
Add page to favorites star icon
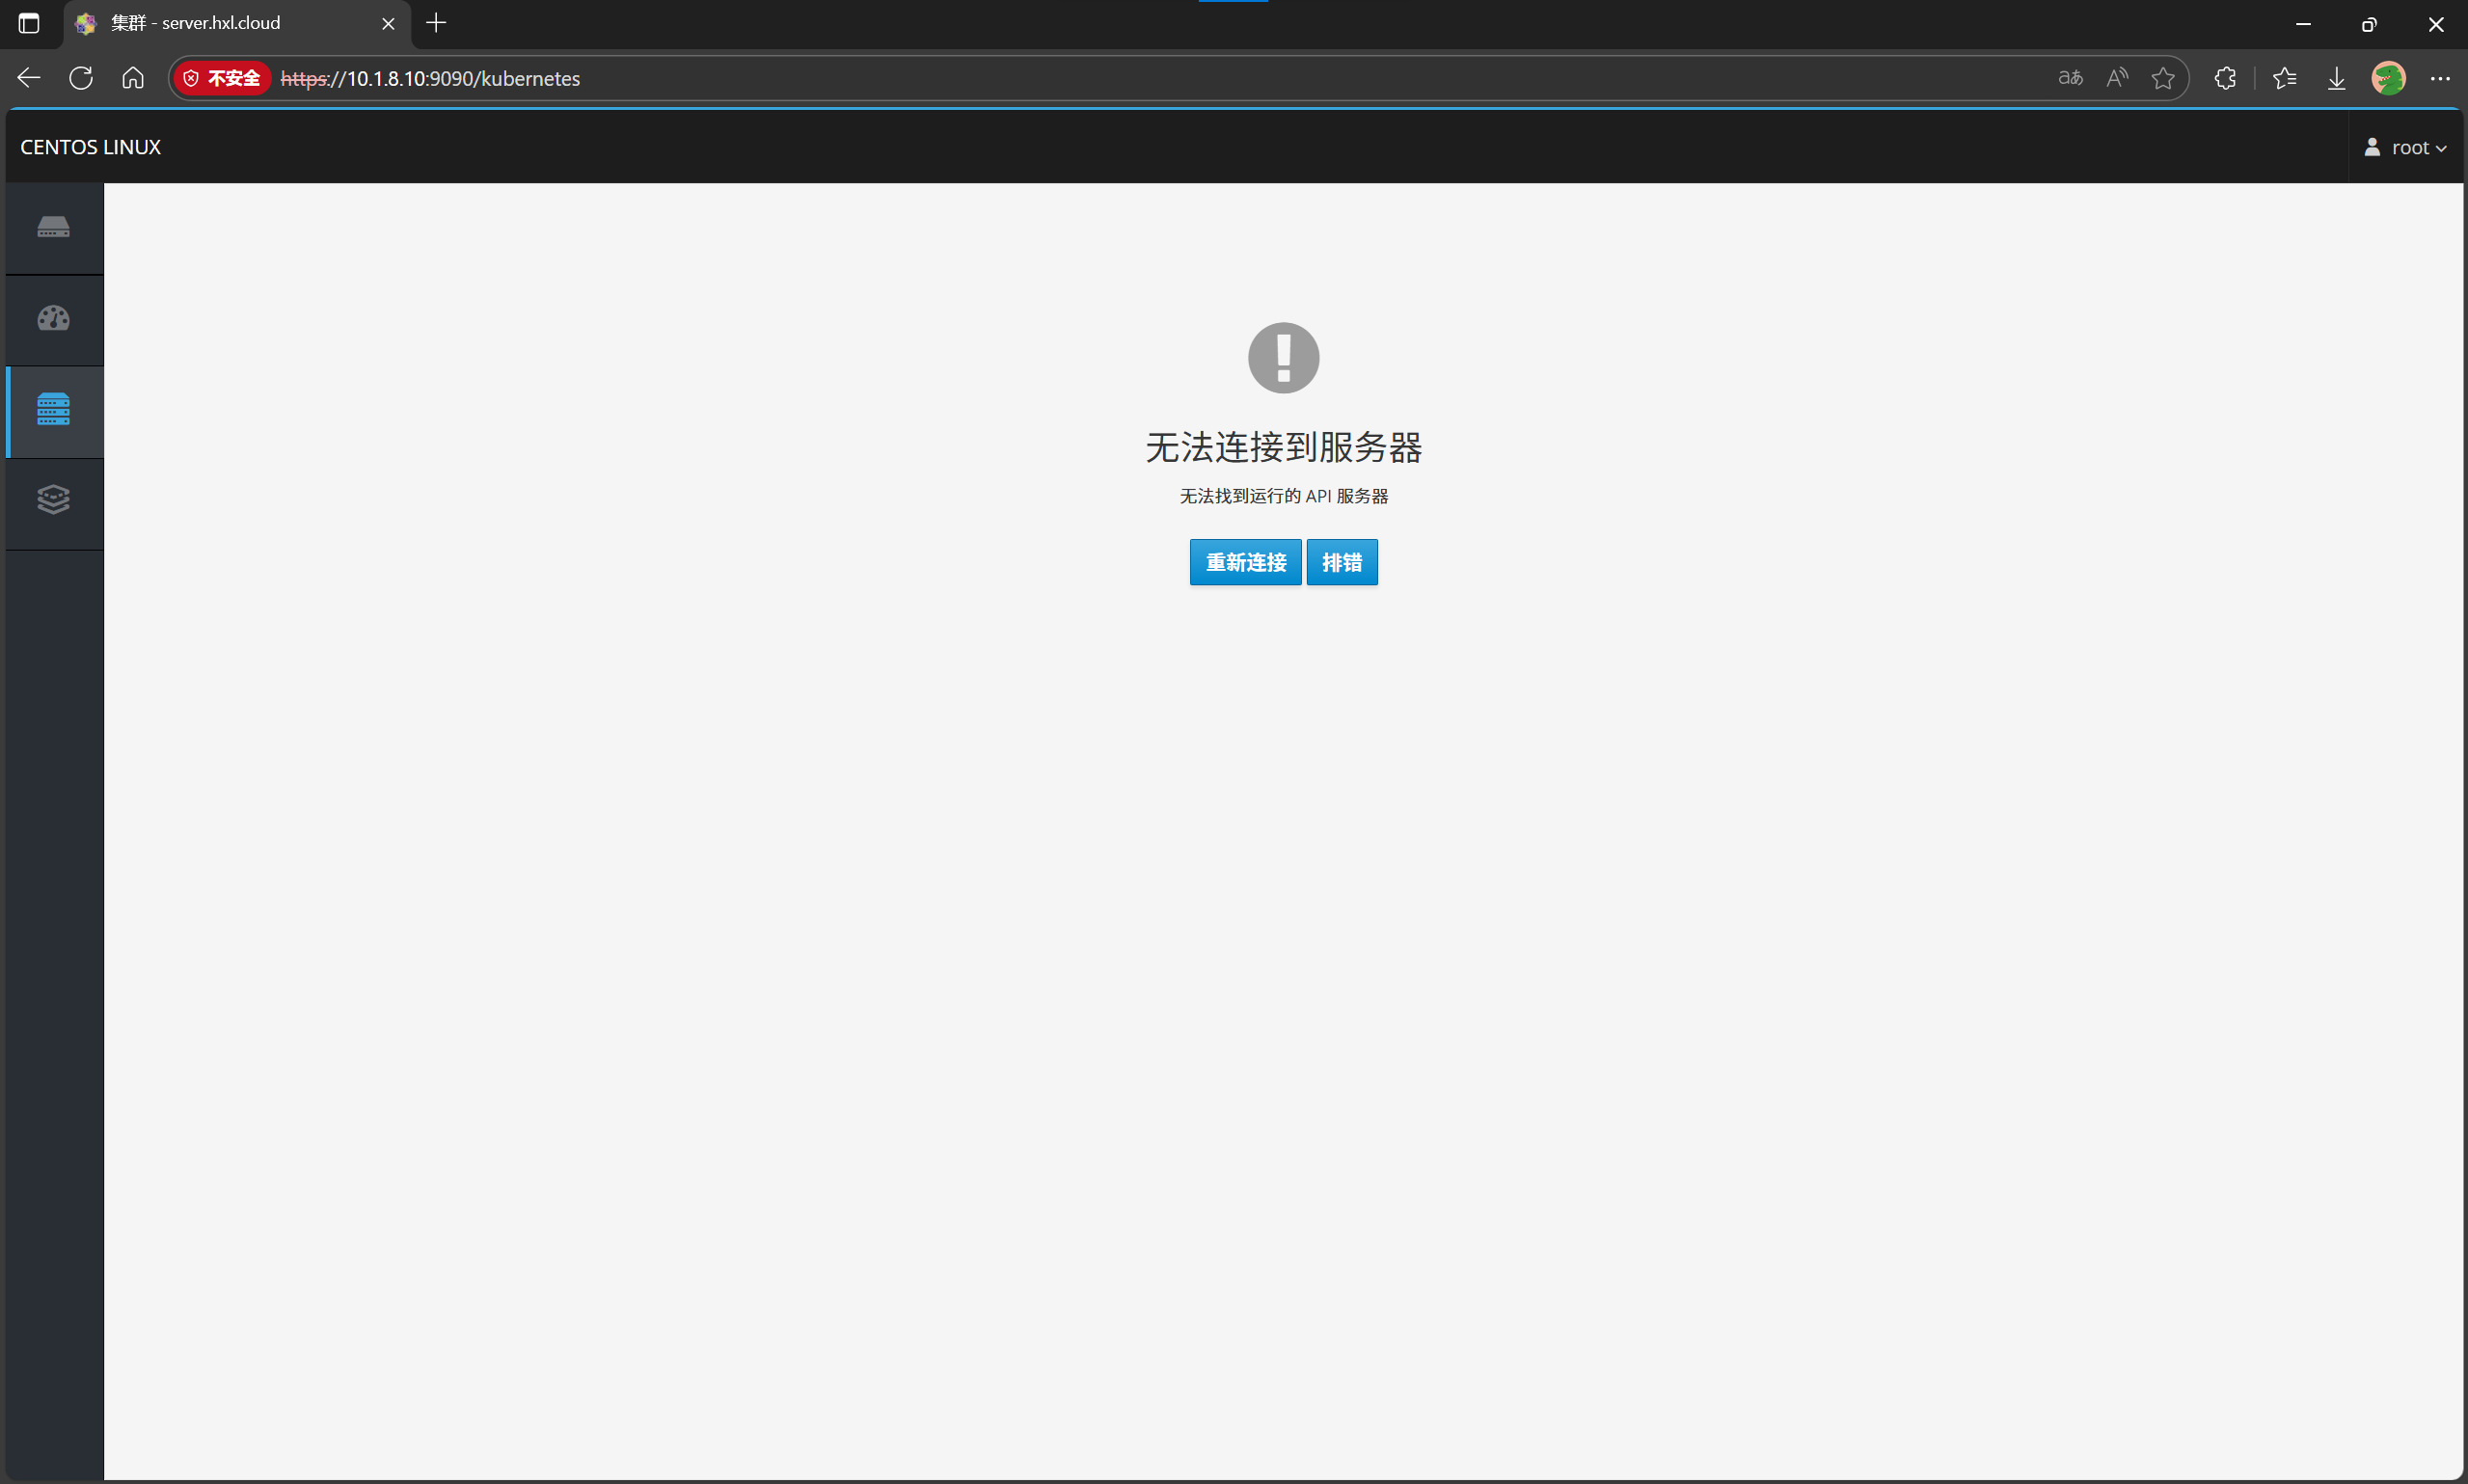tap(2163, 78)
